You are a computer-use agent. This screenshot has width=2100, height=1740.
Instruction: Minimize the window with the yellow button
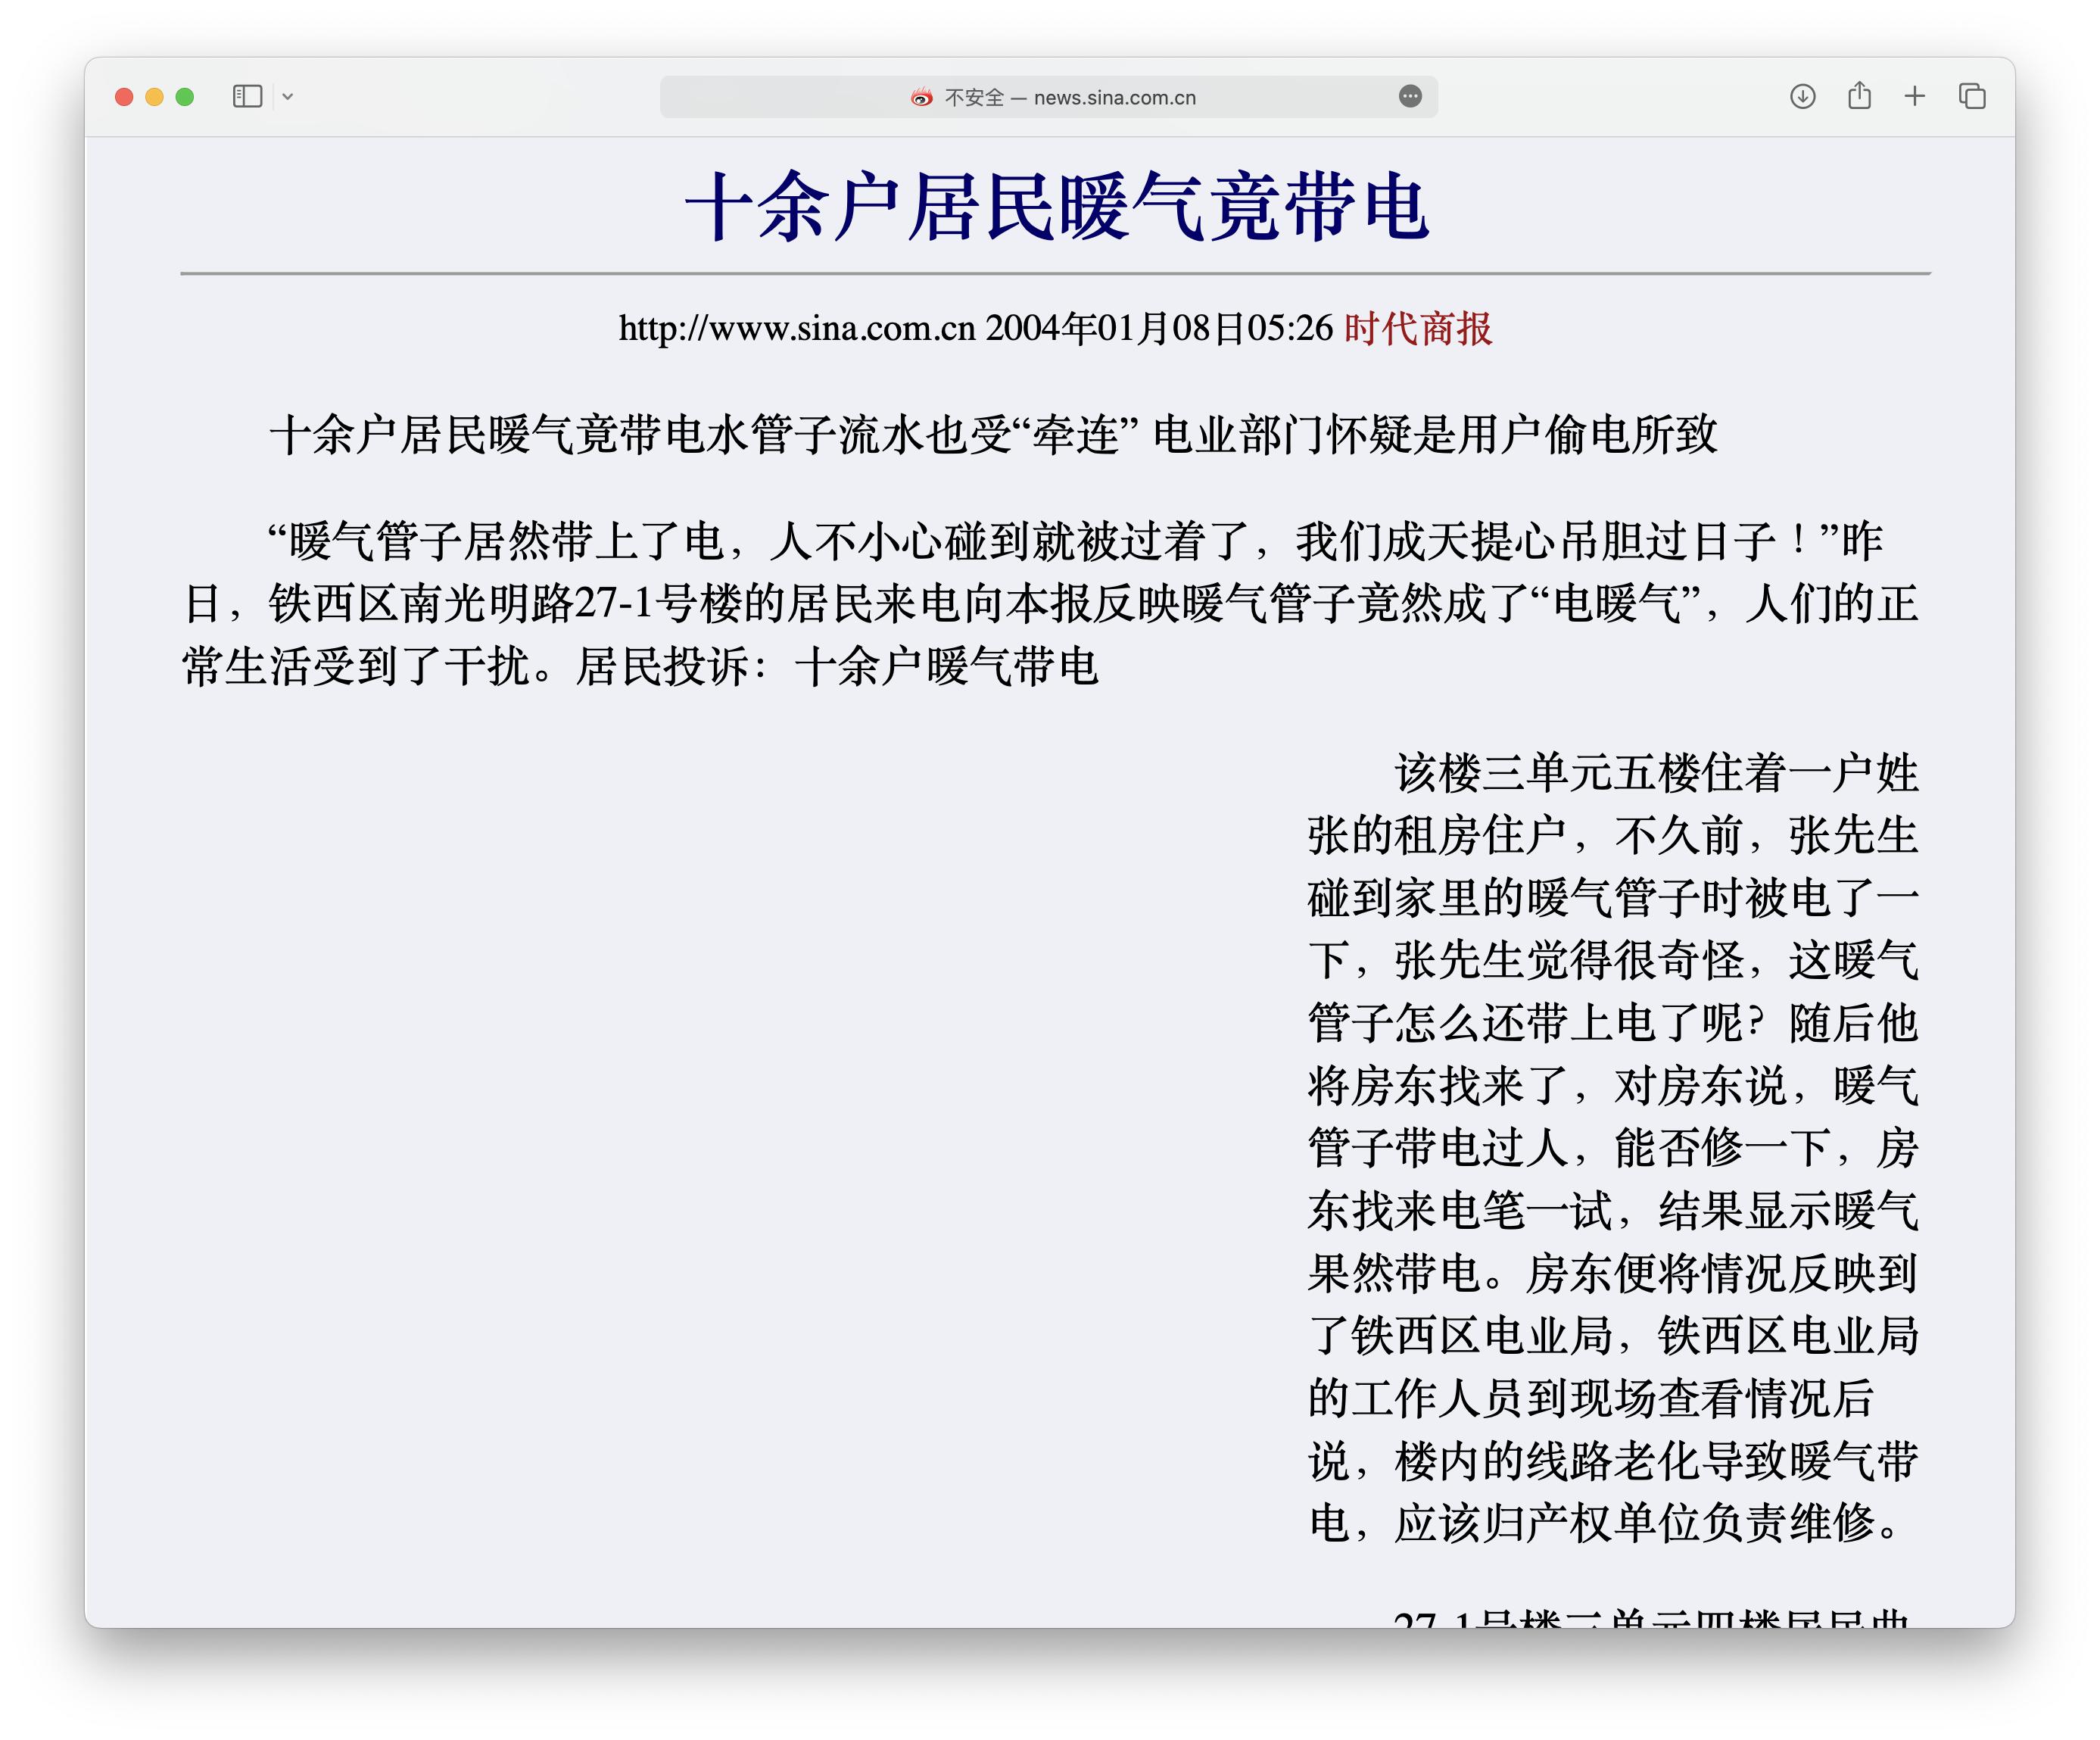click(x=154, y=97)
